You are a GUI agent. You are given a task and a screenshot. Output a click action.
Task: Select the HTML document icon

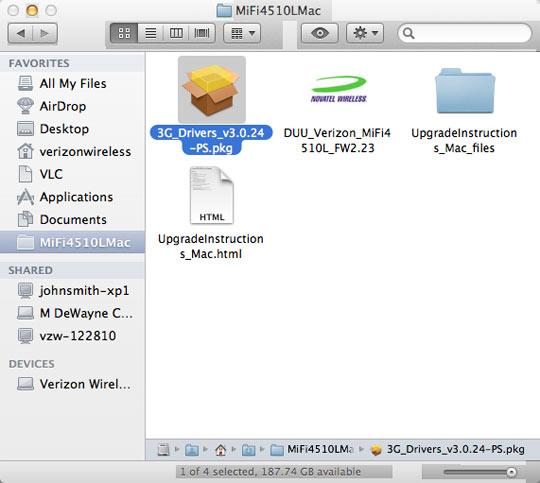coord(212,195)
